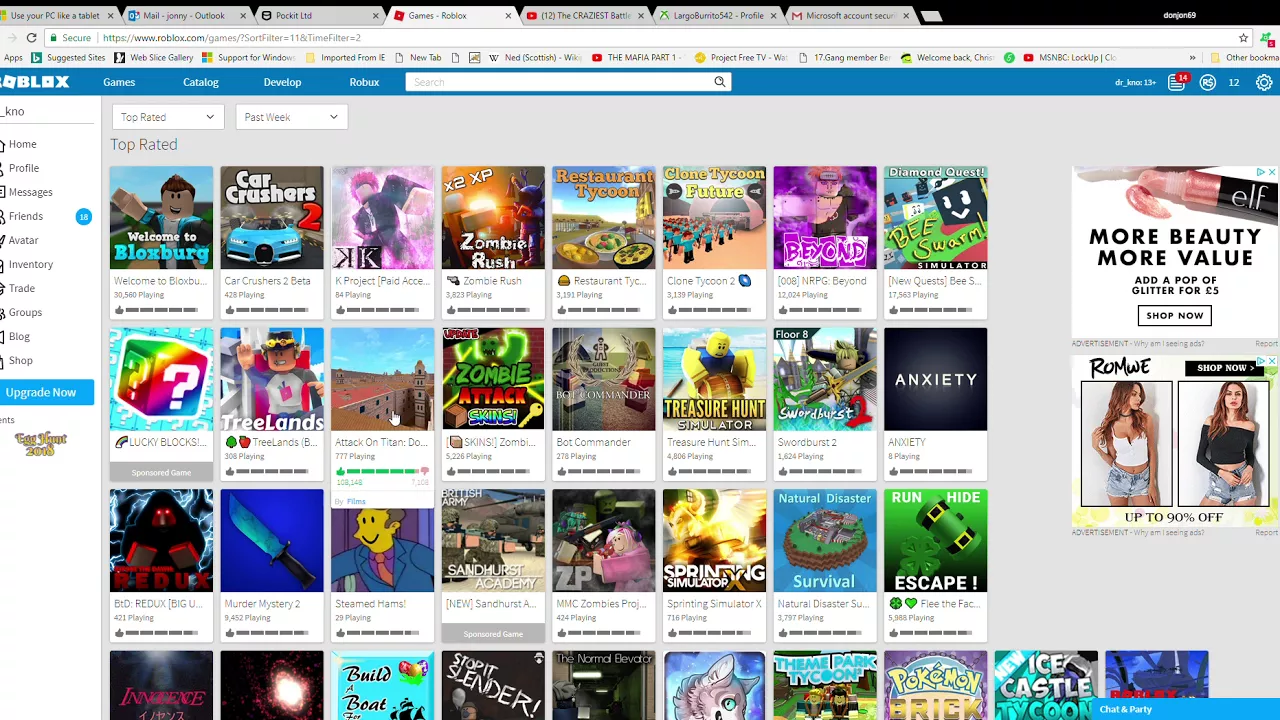Viewport: 1280px width, 720px height.
Task: Open the Catalog menu item
Action: [200, 82]
